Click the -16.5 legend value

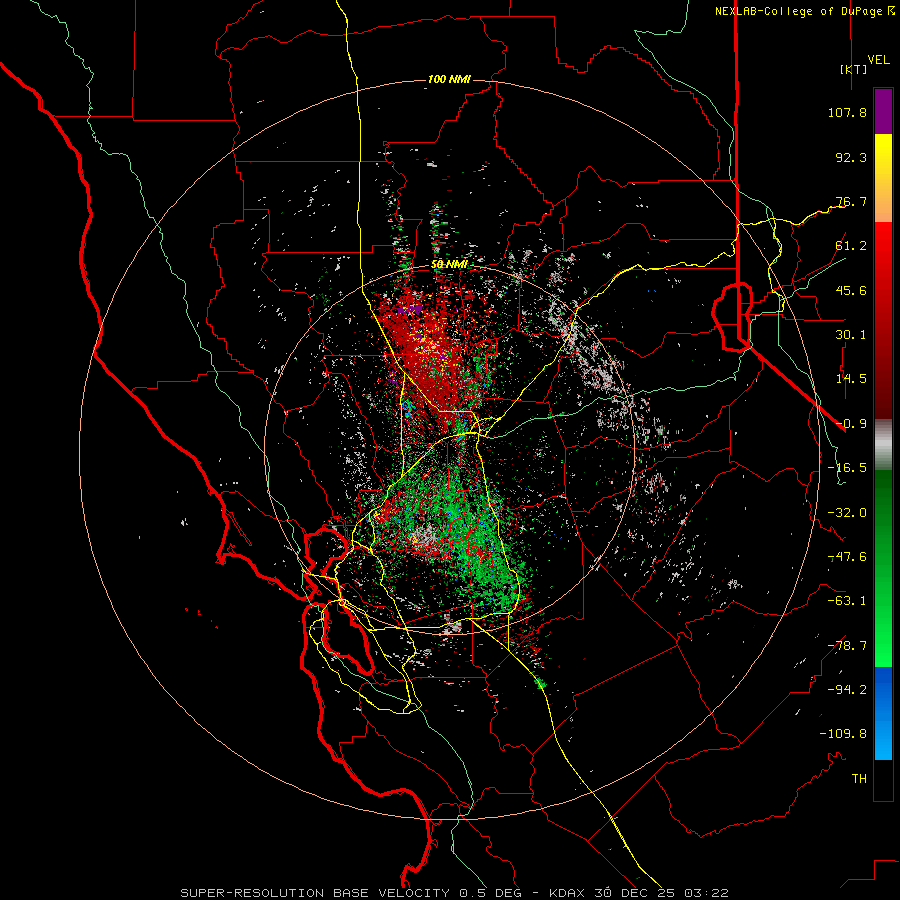click(847, 468)
